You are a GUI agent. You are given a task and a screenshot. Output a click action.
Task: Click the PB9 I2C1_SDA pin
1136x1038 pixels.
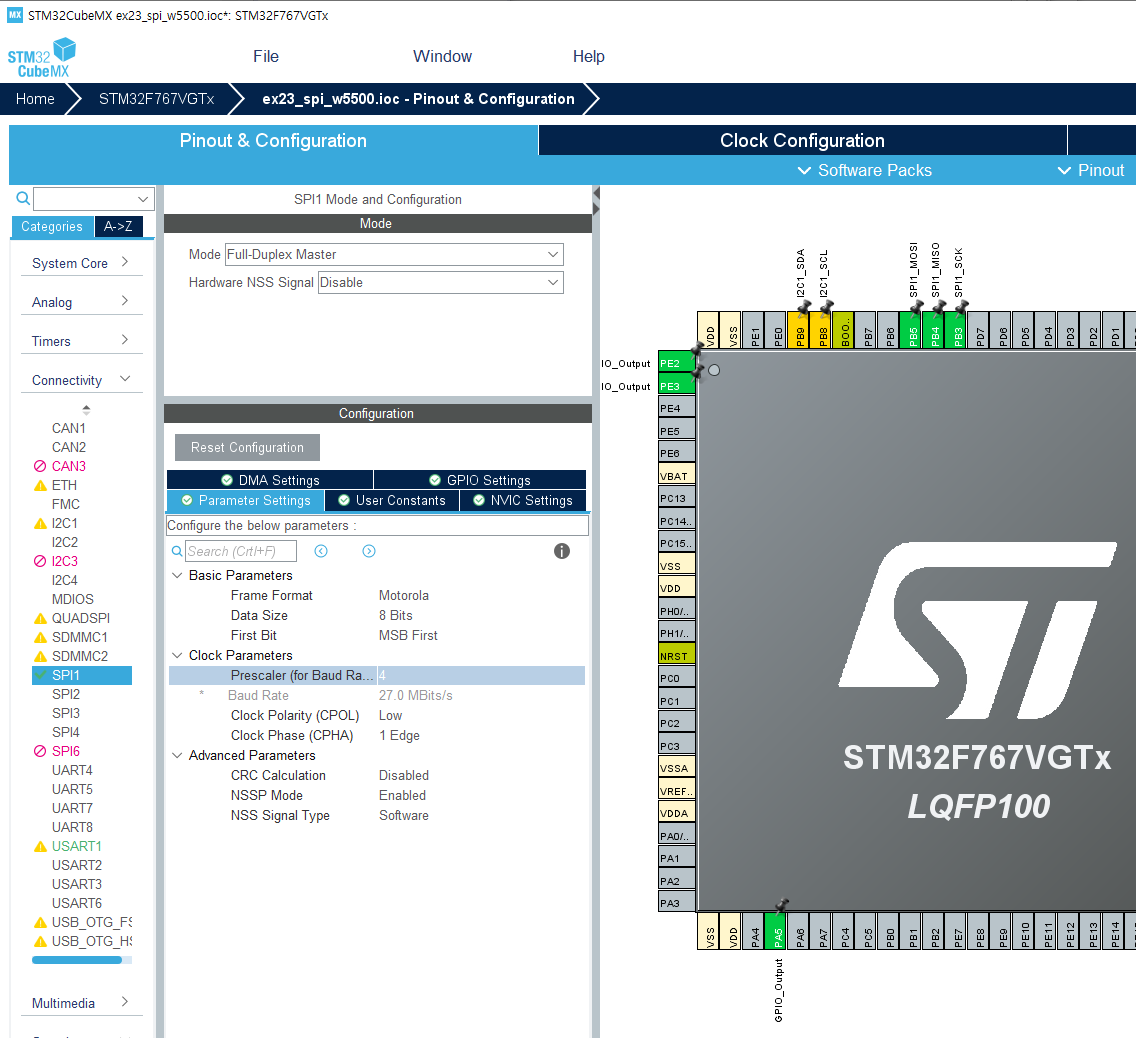(x=798, y=330)
